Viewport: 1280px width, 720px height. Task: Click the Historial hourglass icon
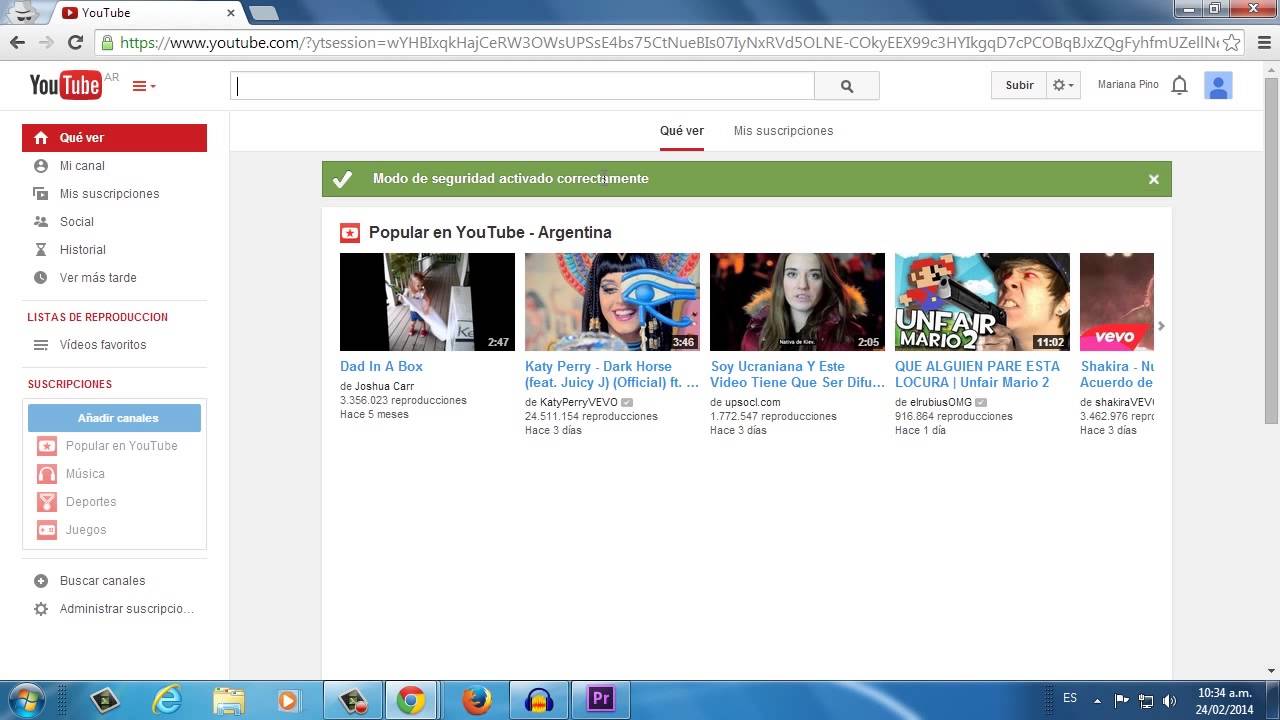[x=41, y=250]
